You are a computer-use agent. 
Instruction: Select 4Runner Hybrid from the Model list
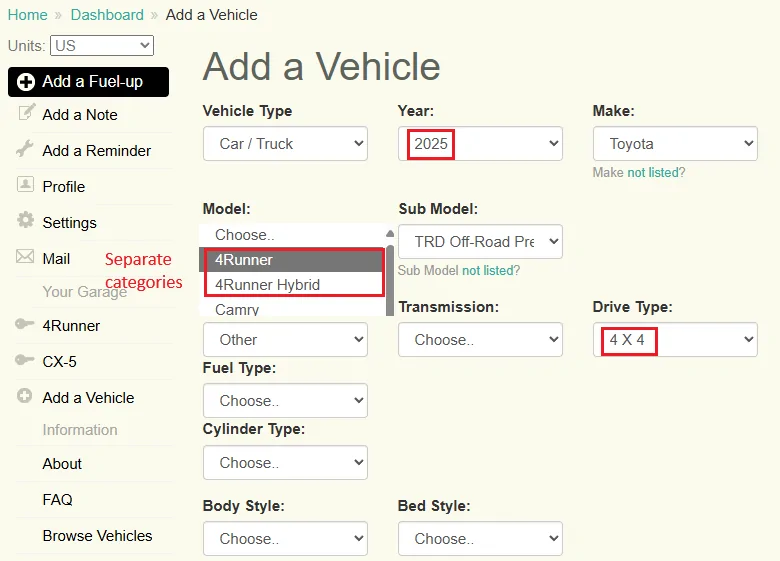(267, 285)
